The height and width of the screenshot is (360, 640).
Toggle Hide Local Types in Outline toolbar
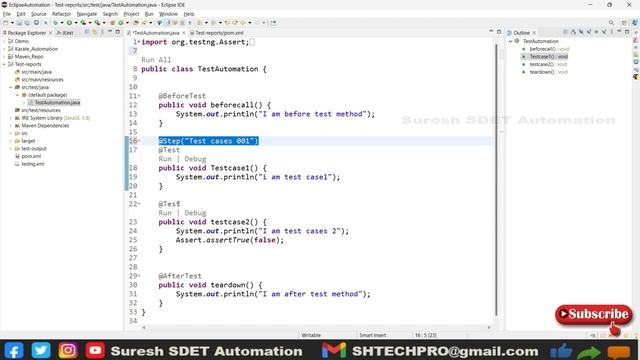click(604, 32)
